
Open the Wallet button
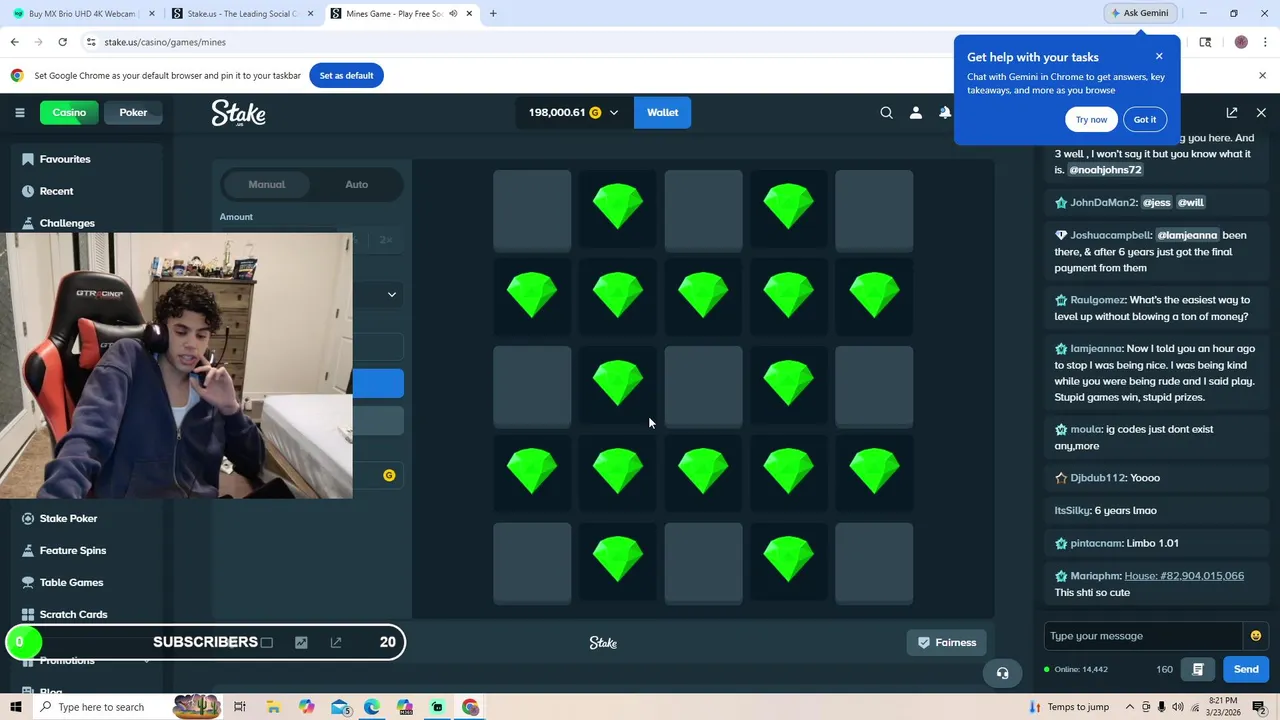(x=662, y=113)
